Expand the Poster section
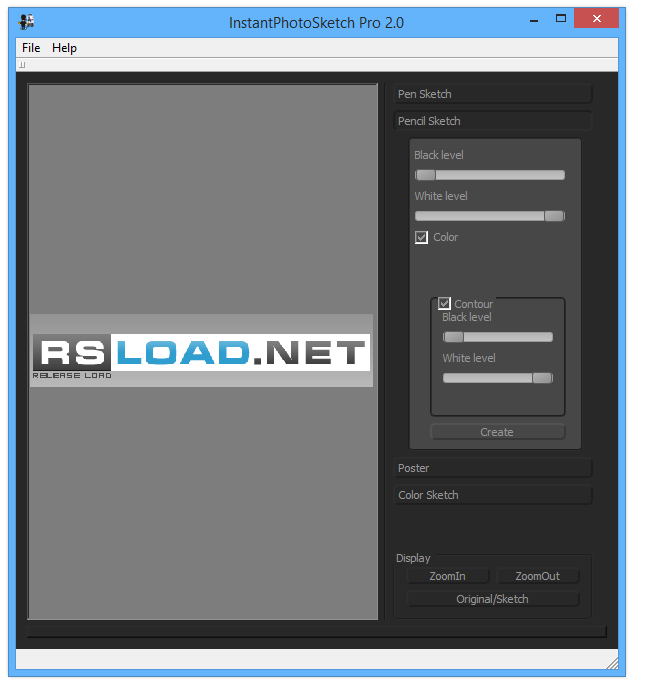This screenshot has height=689, width=648. tap(492, 468)
